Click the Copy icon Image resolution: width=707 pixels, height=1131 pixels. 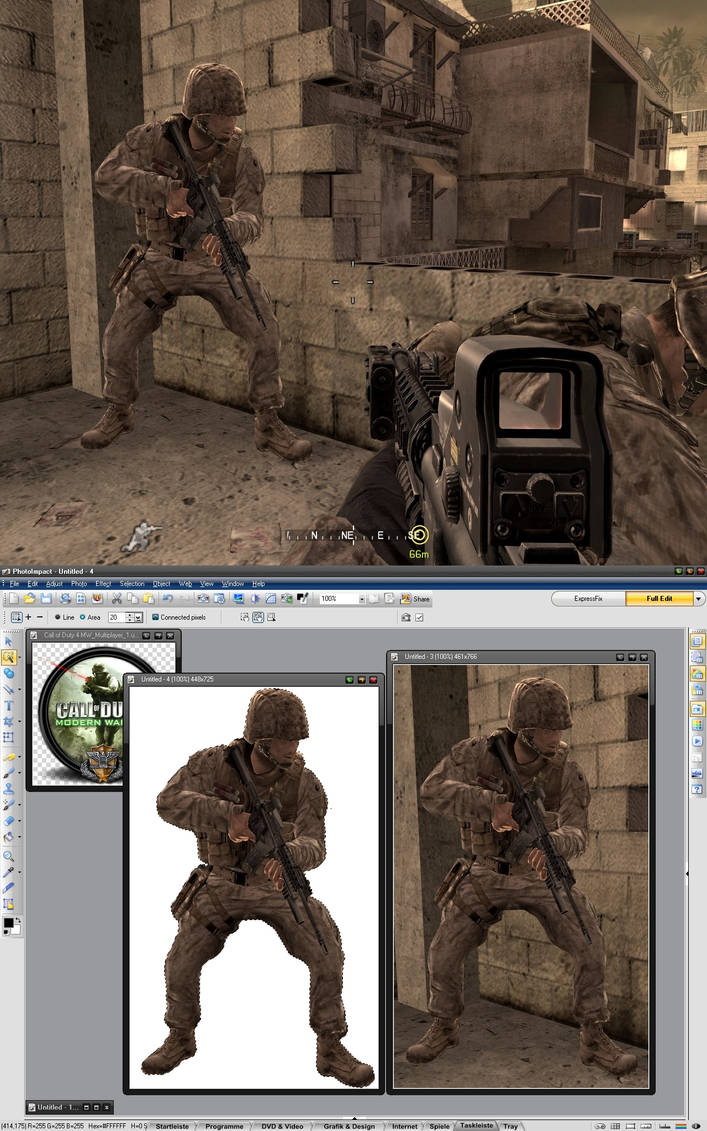click(133, 598)
